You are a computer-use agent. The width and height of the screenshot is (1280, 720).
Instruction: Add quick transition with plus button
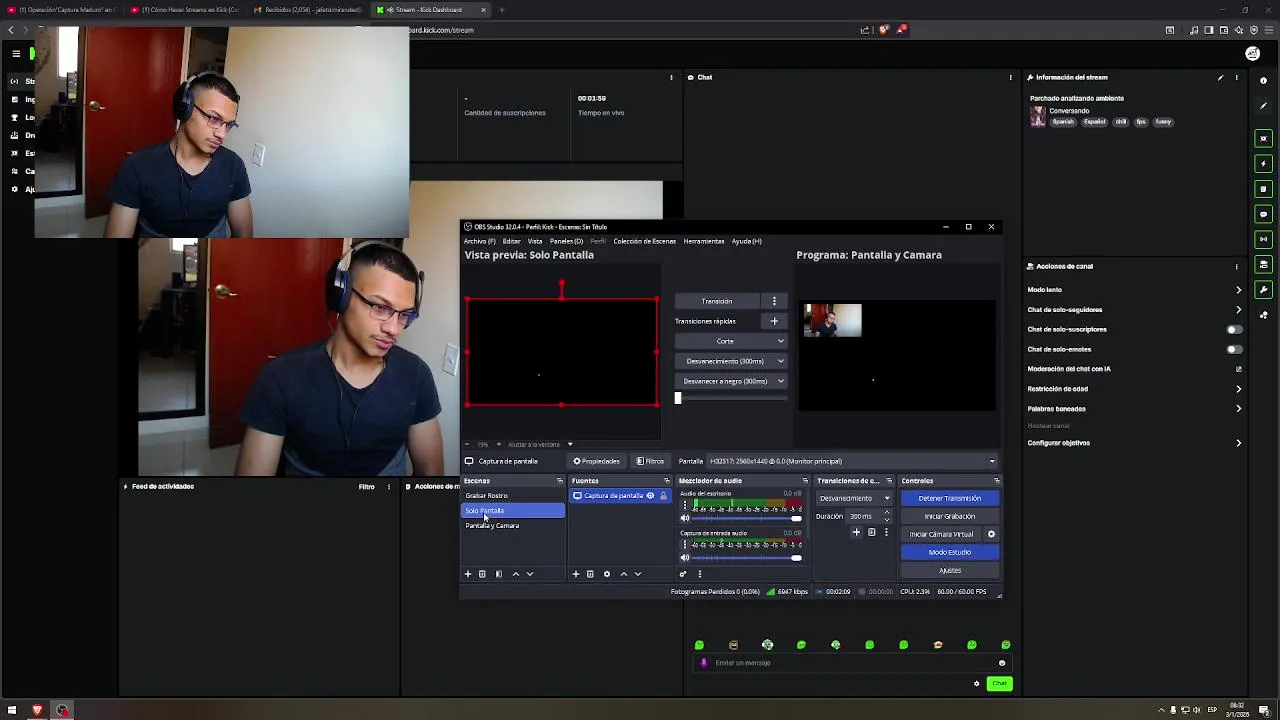774,321
